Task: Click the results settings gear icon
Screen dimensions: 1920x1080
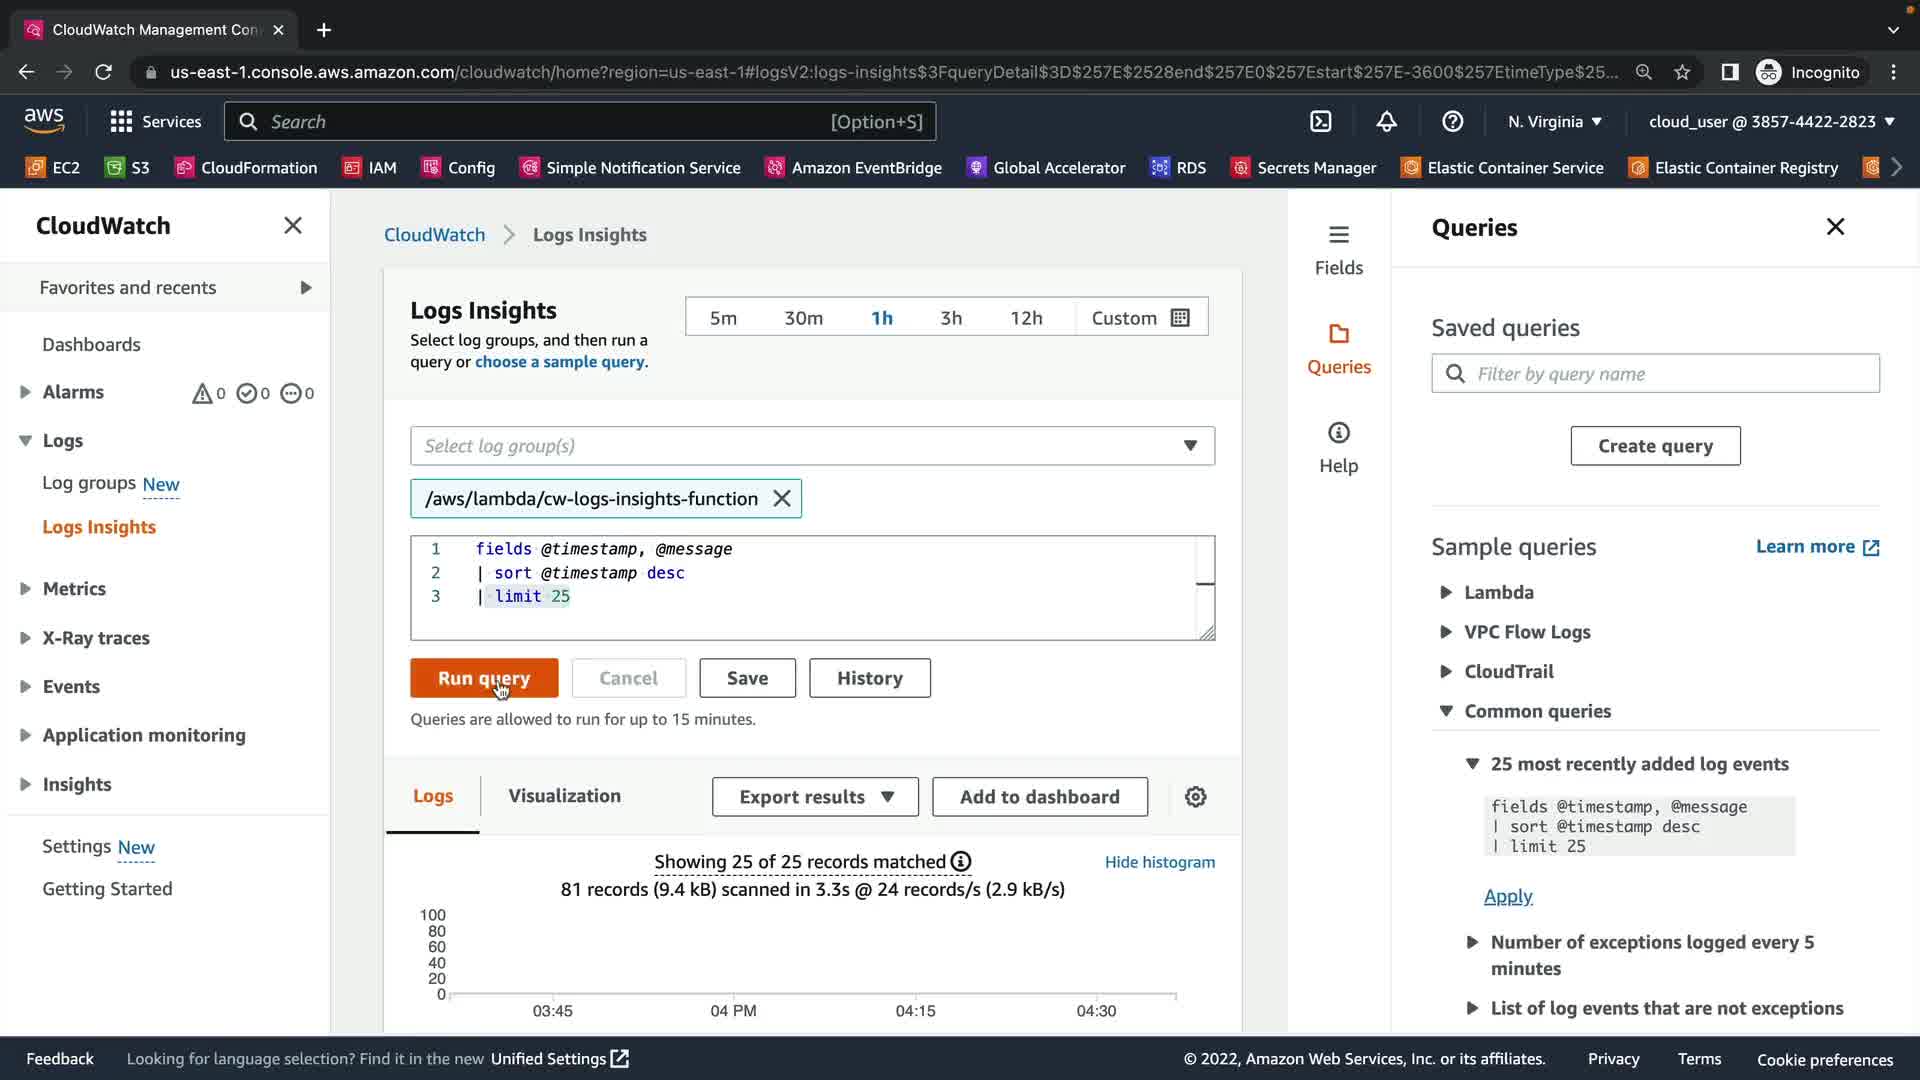Action: pos(1195,797)
